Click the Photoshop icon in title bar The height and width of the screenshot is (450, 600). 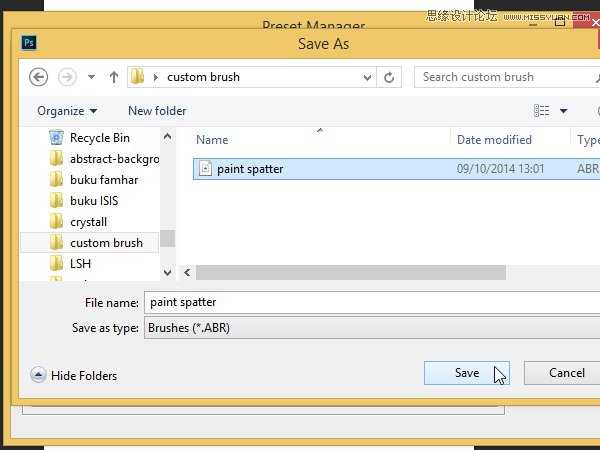click(x=29, y=42)
